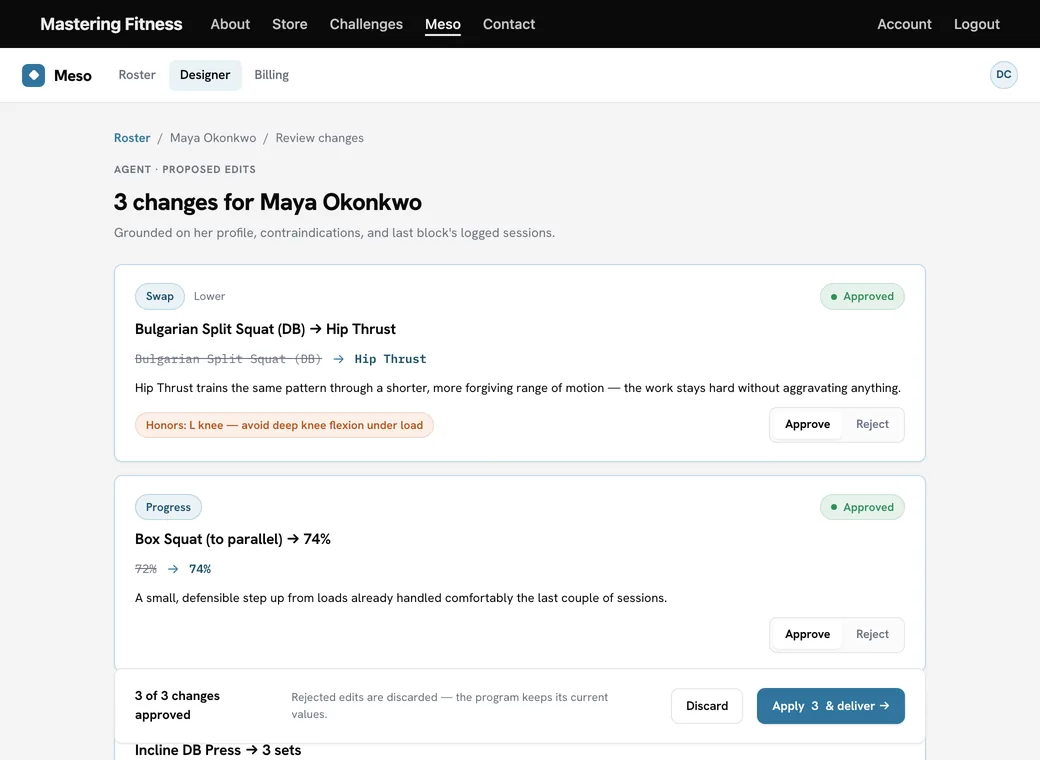Switch to the Roster tab
The image size is (1040, 760).
137,75
